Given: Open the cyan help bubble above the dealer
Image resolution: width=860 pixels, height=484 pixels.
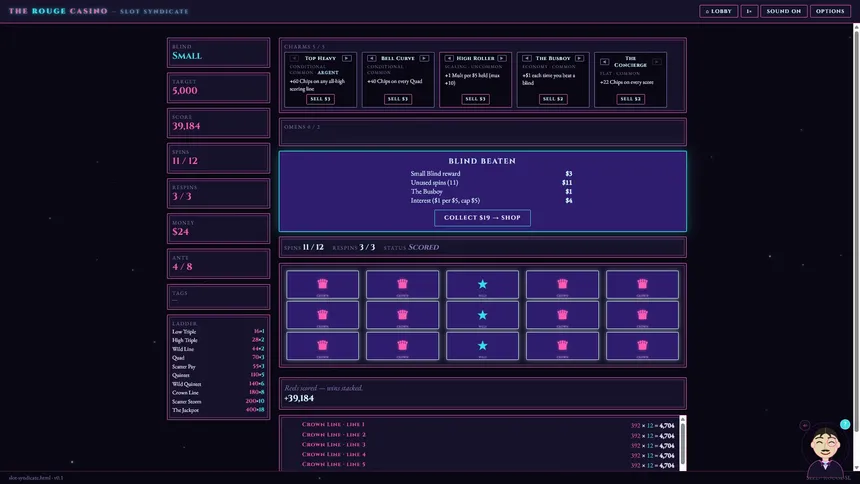Looking at the screenshot, I should tap(845, 424).
